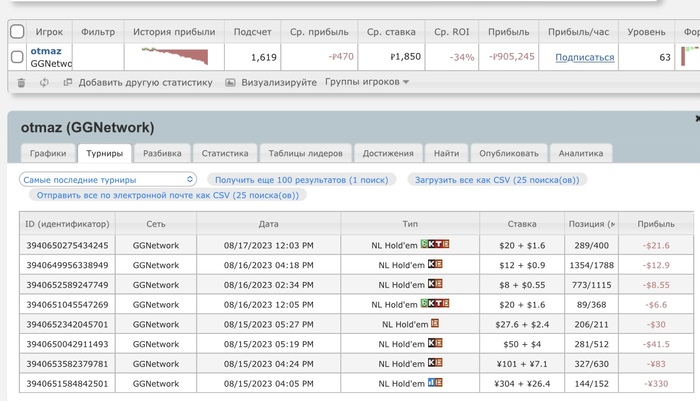Click red T badge in 89/368 row

click(x=438, y=303)
